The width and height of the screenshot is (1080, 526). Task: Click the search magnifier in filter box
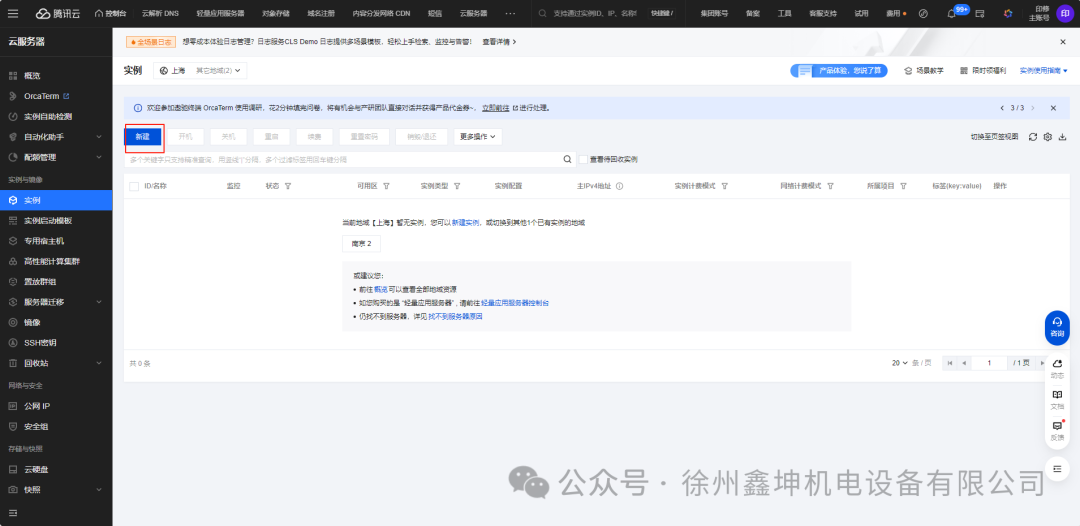(x=568, y=159)
